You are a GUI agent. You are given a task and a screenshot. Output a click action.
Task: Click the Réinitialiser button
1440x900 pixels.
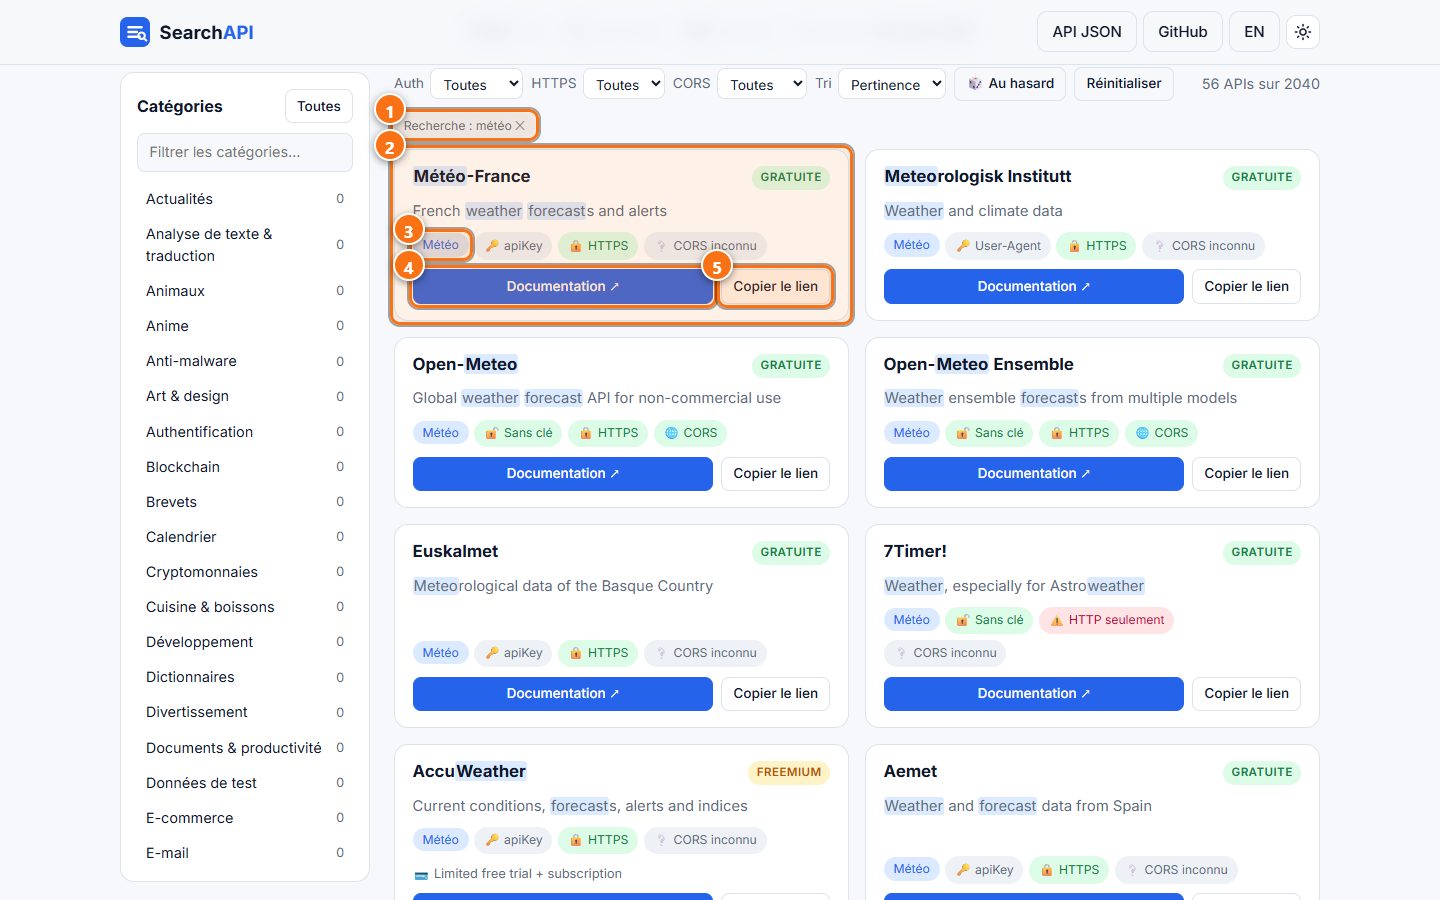pyautogui.click(x=1124, y=84)
